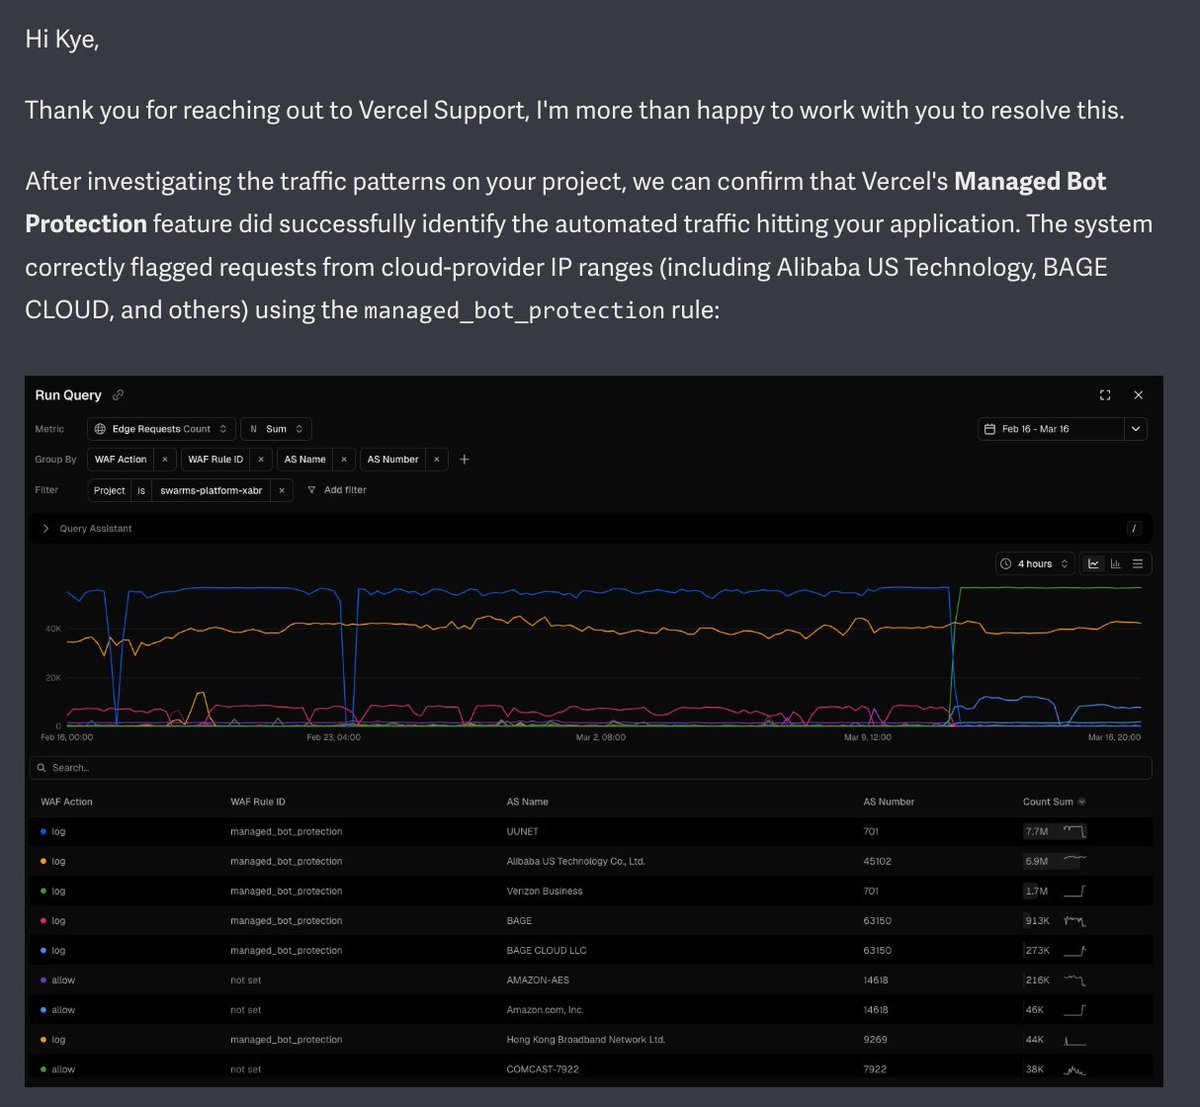Click the 6.9M count sparkline for Alibaba
The image size is (1200, 1107).
(x=1074, y=861)
